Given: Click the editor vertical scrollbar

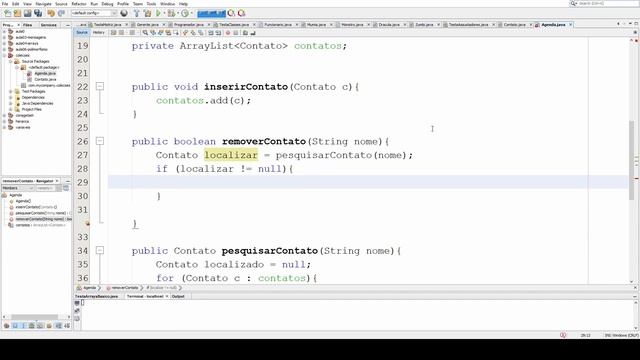Looking at the screenshot, I should 632,159.
